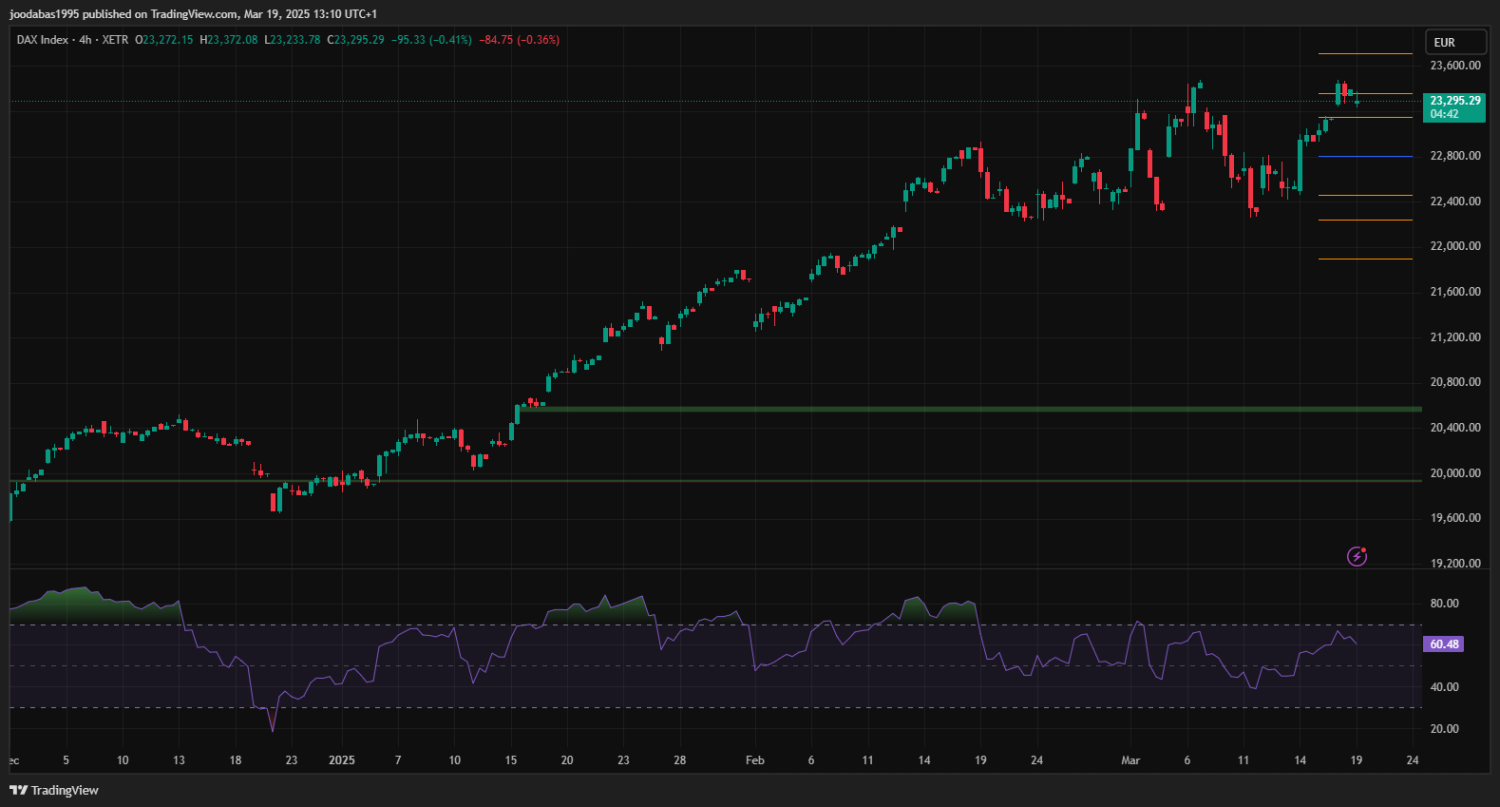Open the EUR currency selector
The height and width of the screenshot is (807, 1500).
pyautogui.click(x=1444, y=42)
